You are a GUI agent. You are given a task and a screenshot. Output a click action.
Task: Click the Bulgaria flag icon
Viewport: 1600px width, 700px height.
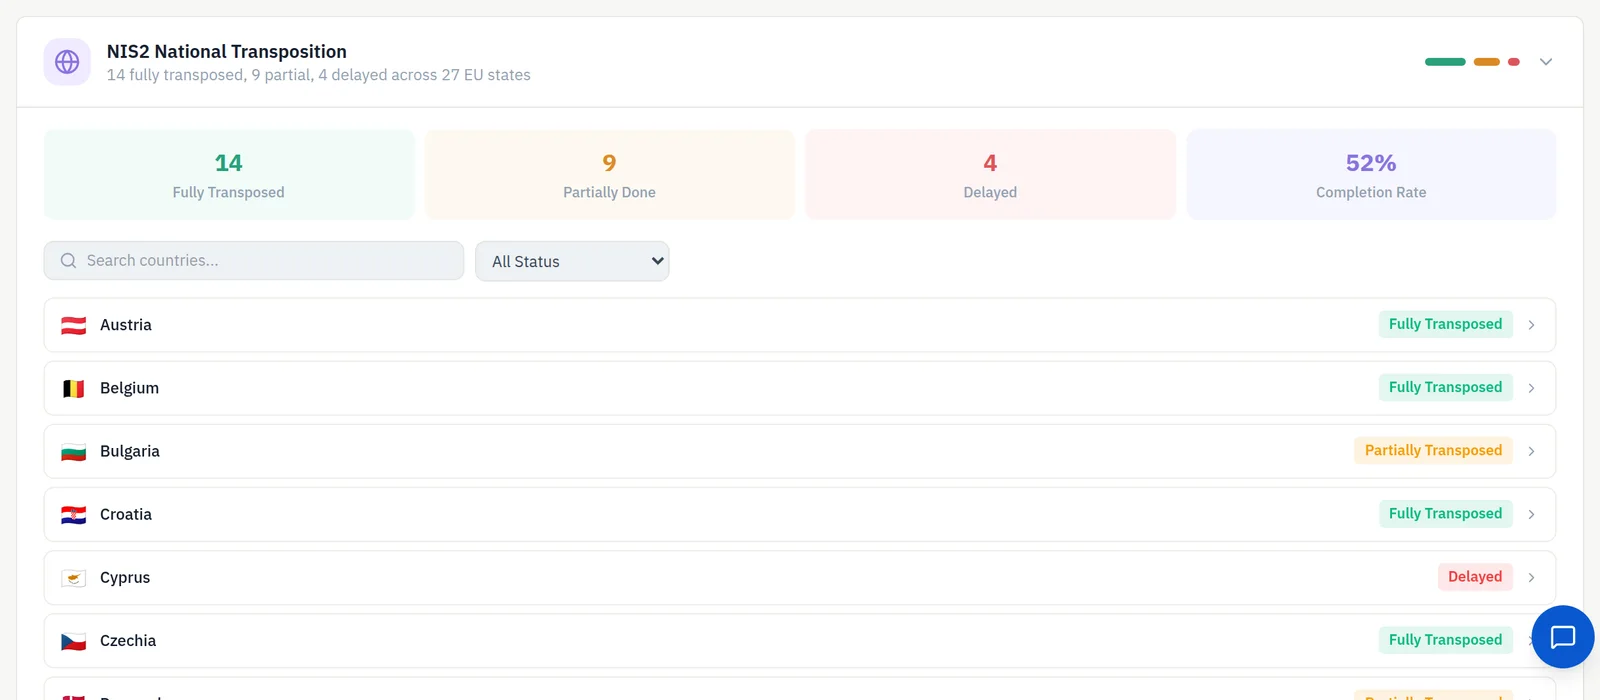click(74, 451)
